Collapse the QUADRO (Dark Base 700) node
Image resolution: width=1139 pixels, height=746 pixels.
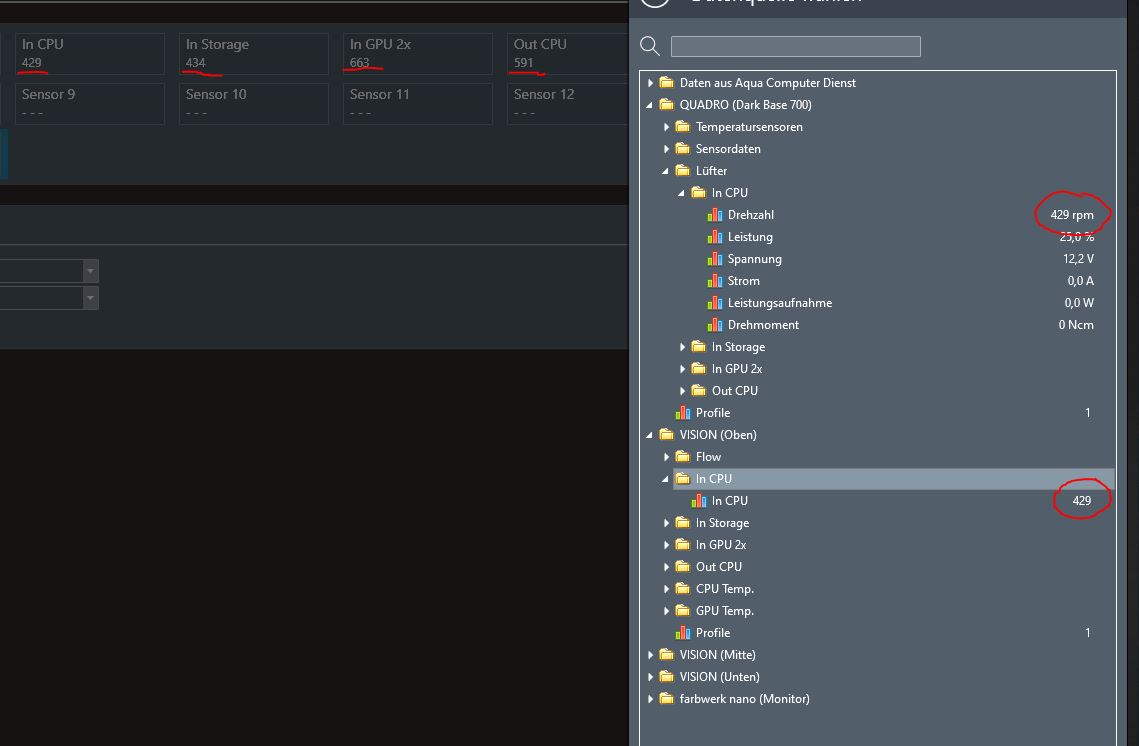pos(649,105)
